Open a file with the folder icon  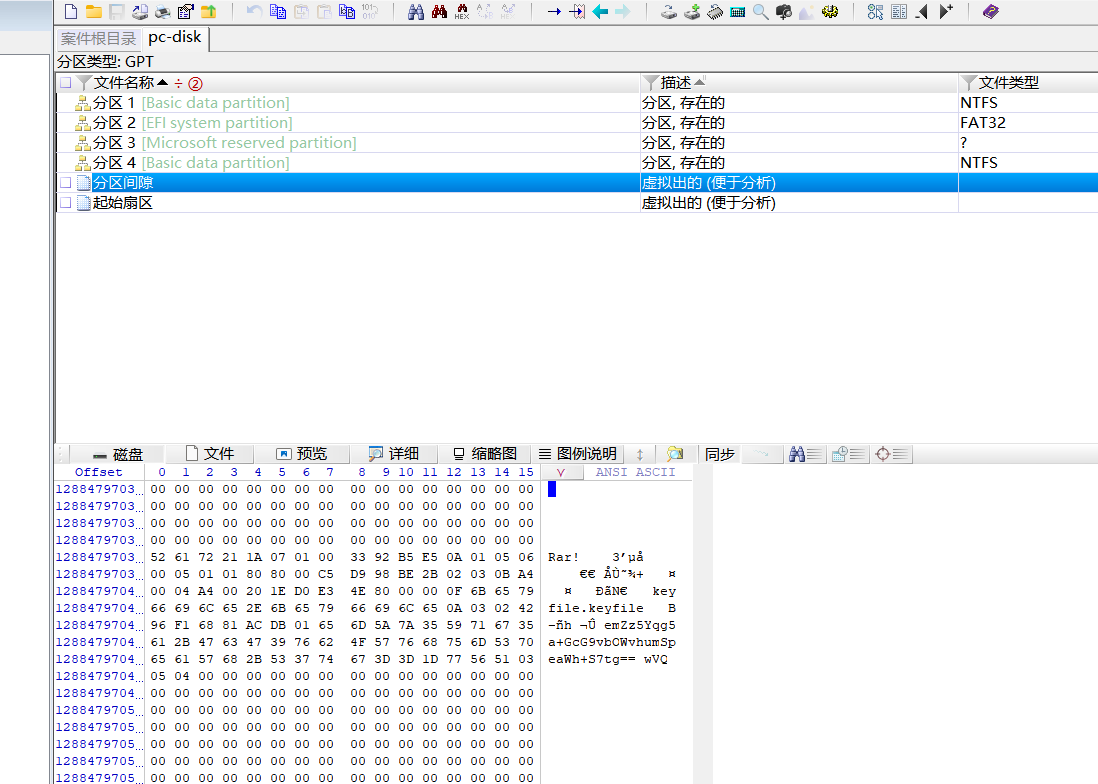pyautogui.click(x=94, y=11)
